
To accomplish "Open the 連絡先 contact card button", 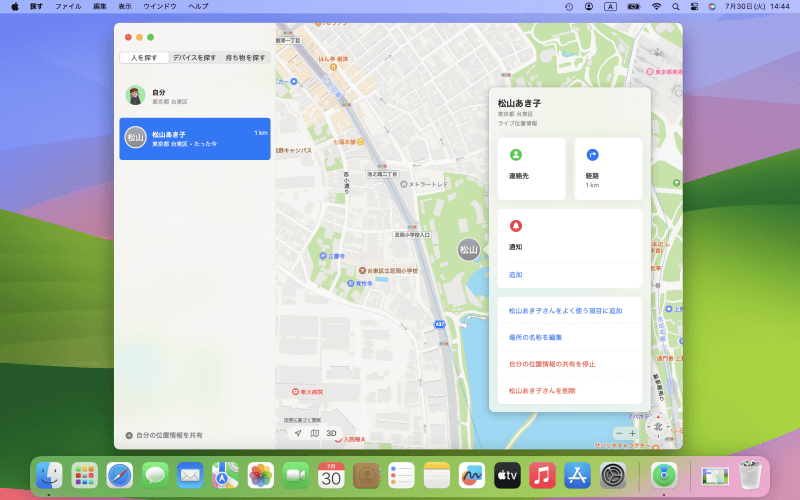I will point(531,168).
